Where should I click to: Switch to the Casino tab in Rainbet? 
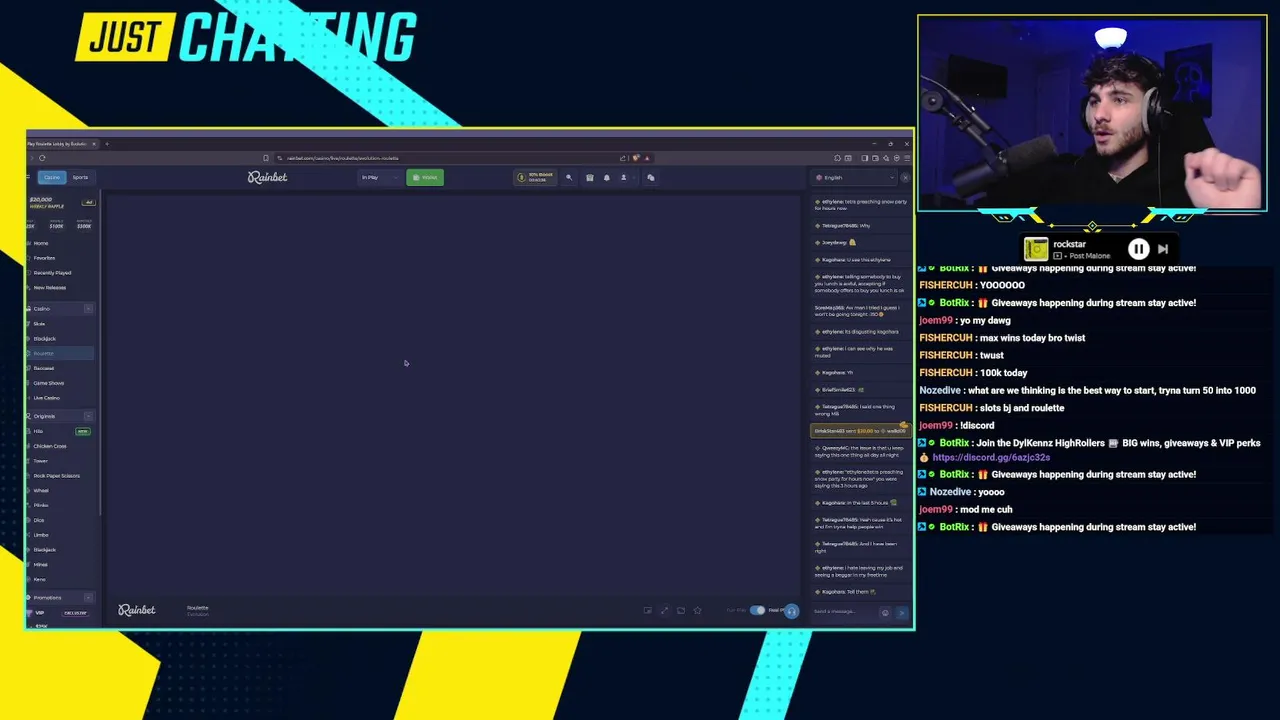point(51,177)
